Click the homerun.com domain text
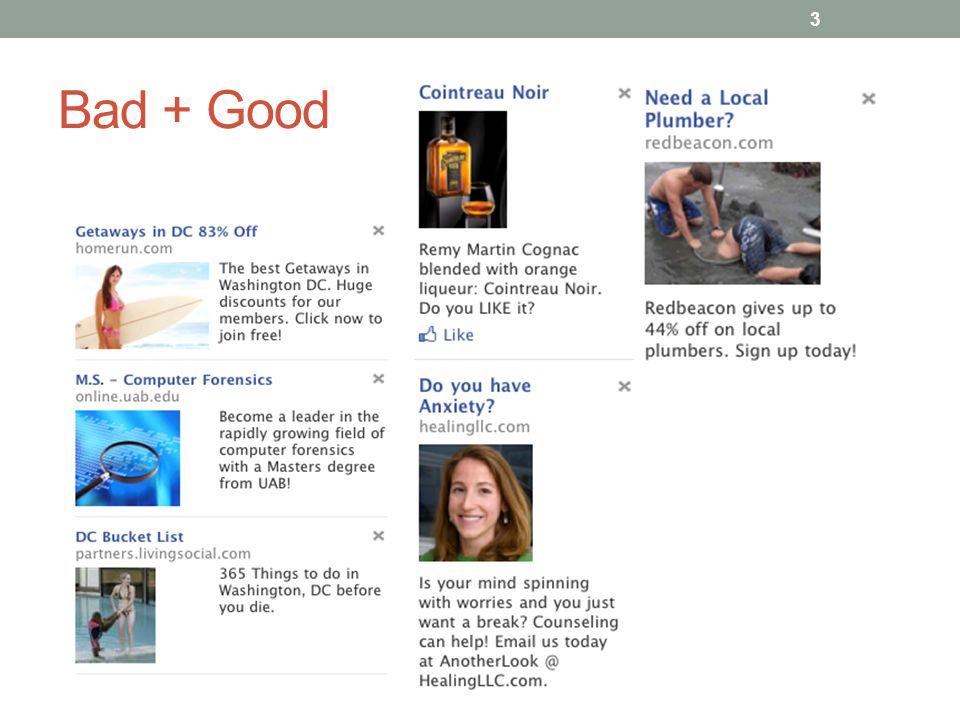This screenshot has height=720, width=960. (x=124, y=249)
